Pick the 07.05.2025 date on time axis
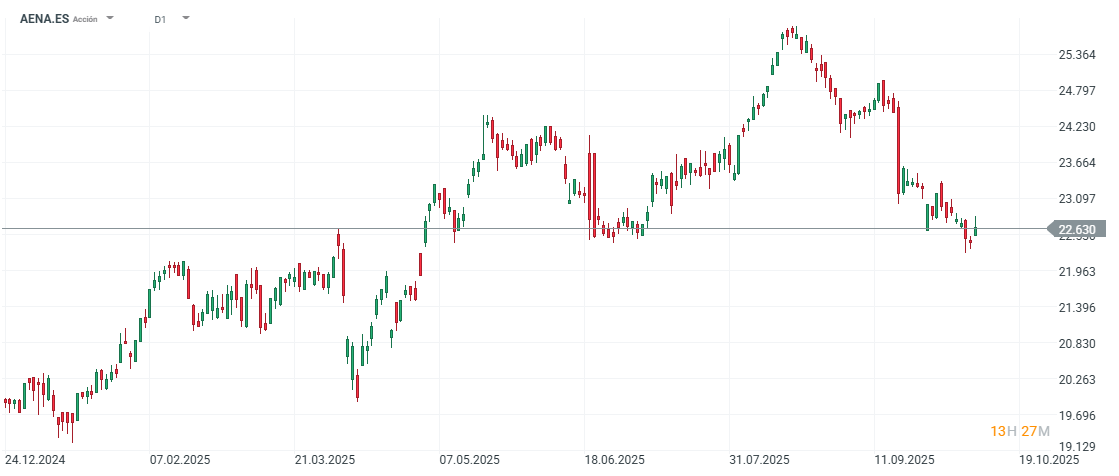This screenshot has width=1119, height=476. tap(470, 460)
